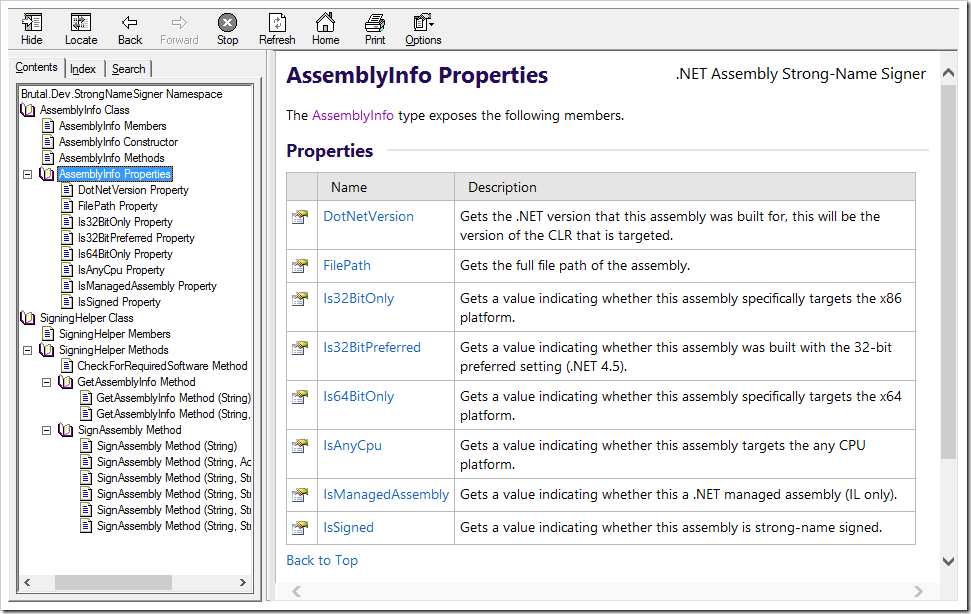The image size is (971, 614).
Task: Select IsSigned Property in contents tree
Action: click(119, 302)
